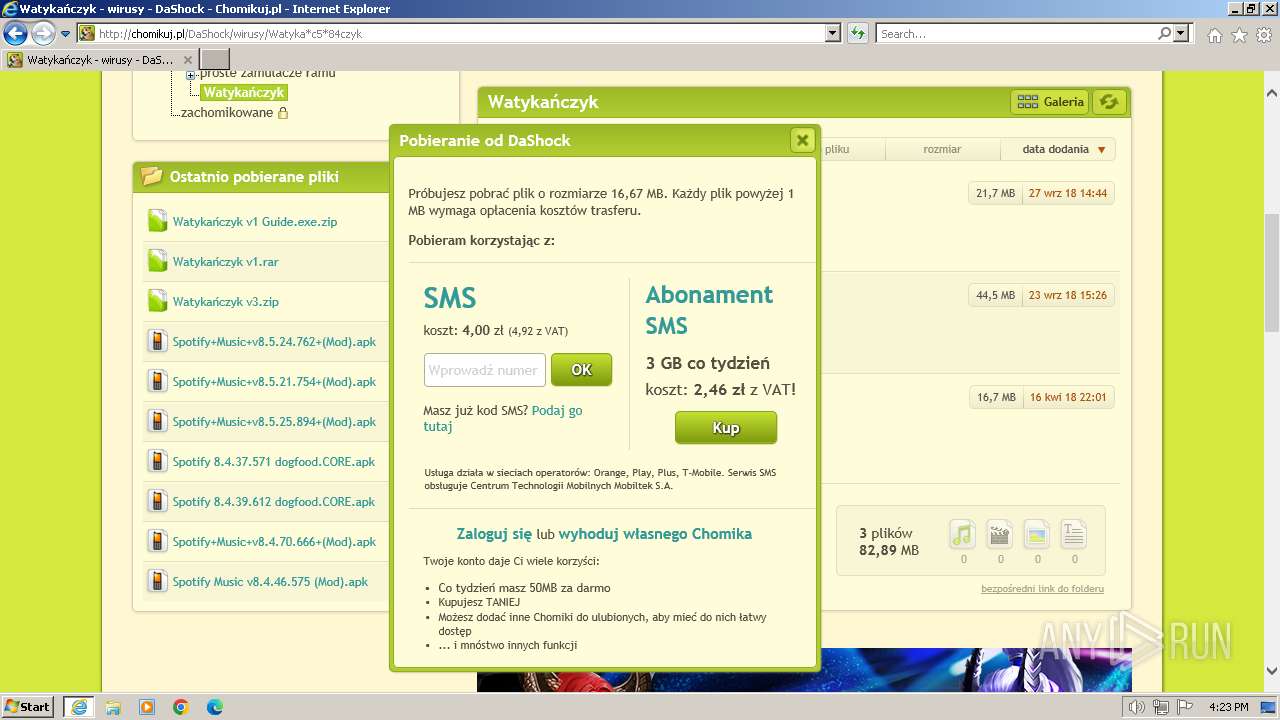Screen dimensions: 1280x720
Task: Open Spotify+Music+v8.5.21.754+(Mod).apk link
Action: (x=274, y=382)
